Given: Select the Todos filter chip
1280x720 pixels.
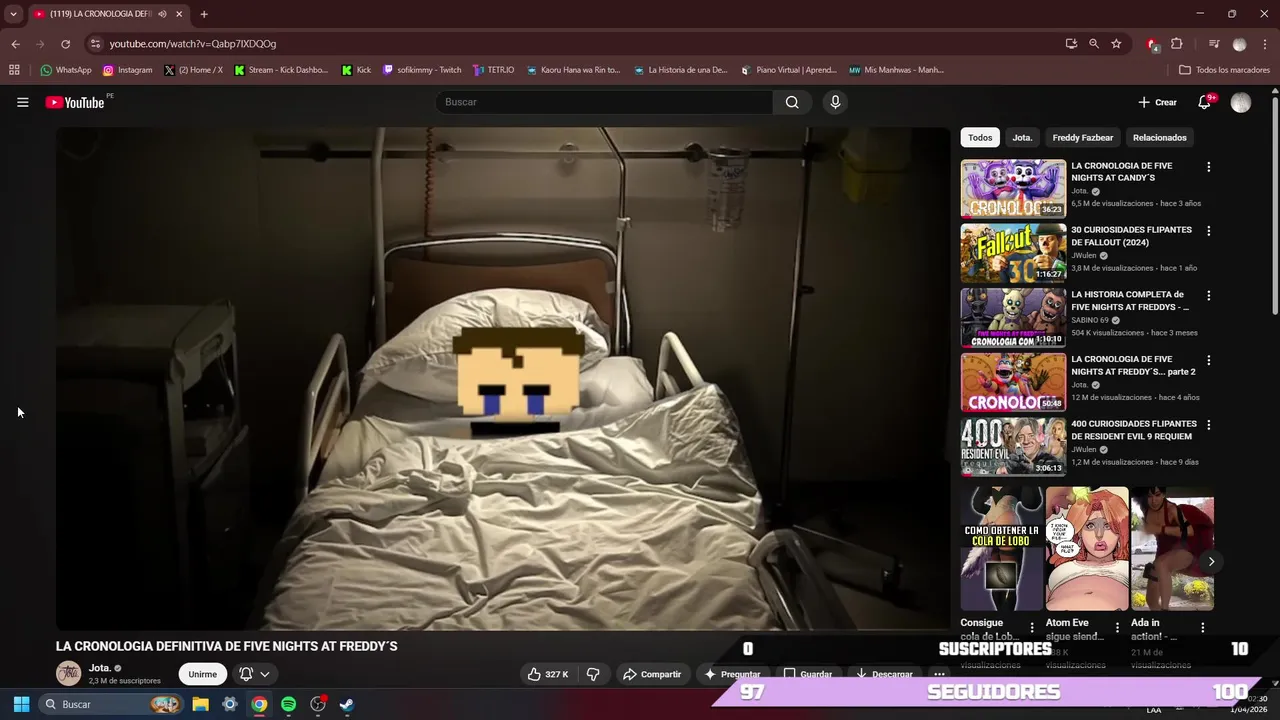Looking at the screenshot, I should tap(980, 137).
